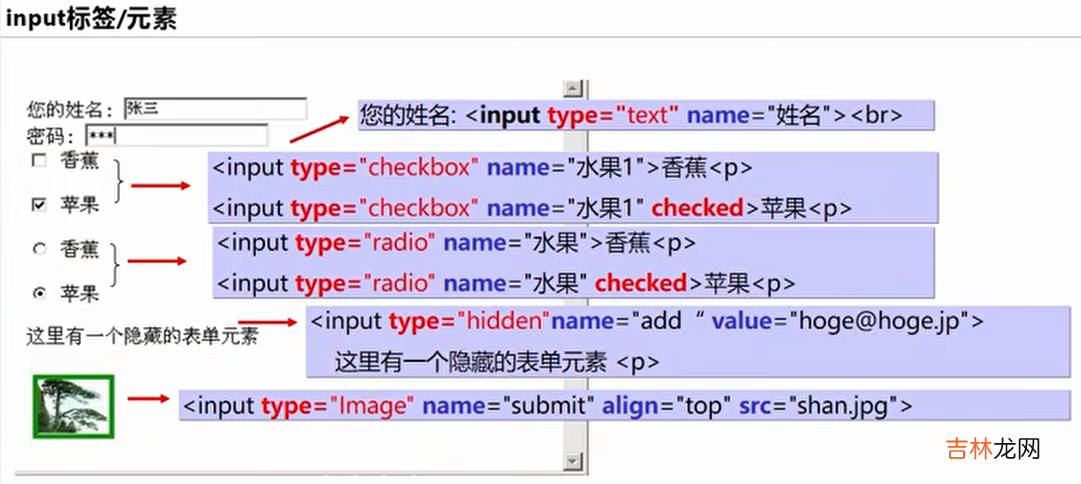Click the type="hidden" input code line

(646, 322)
